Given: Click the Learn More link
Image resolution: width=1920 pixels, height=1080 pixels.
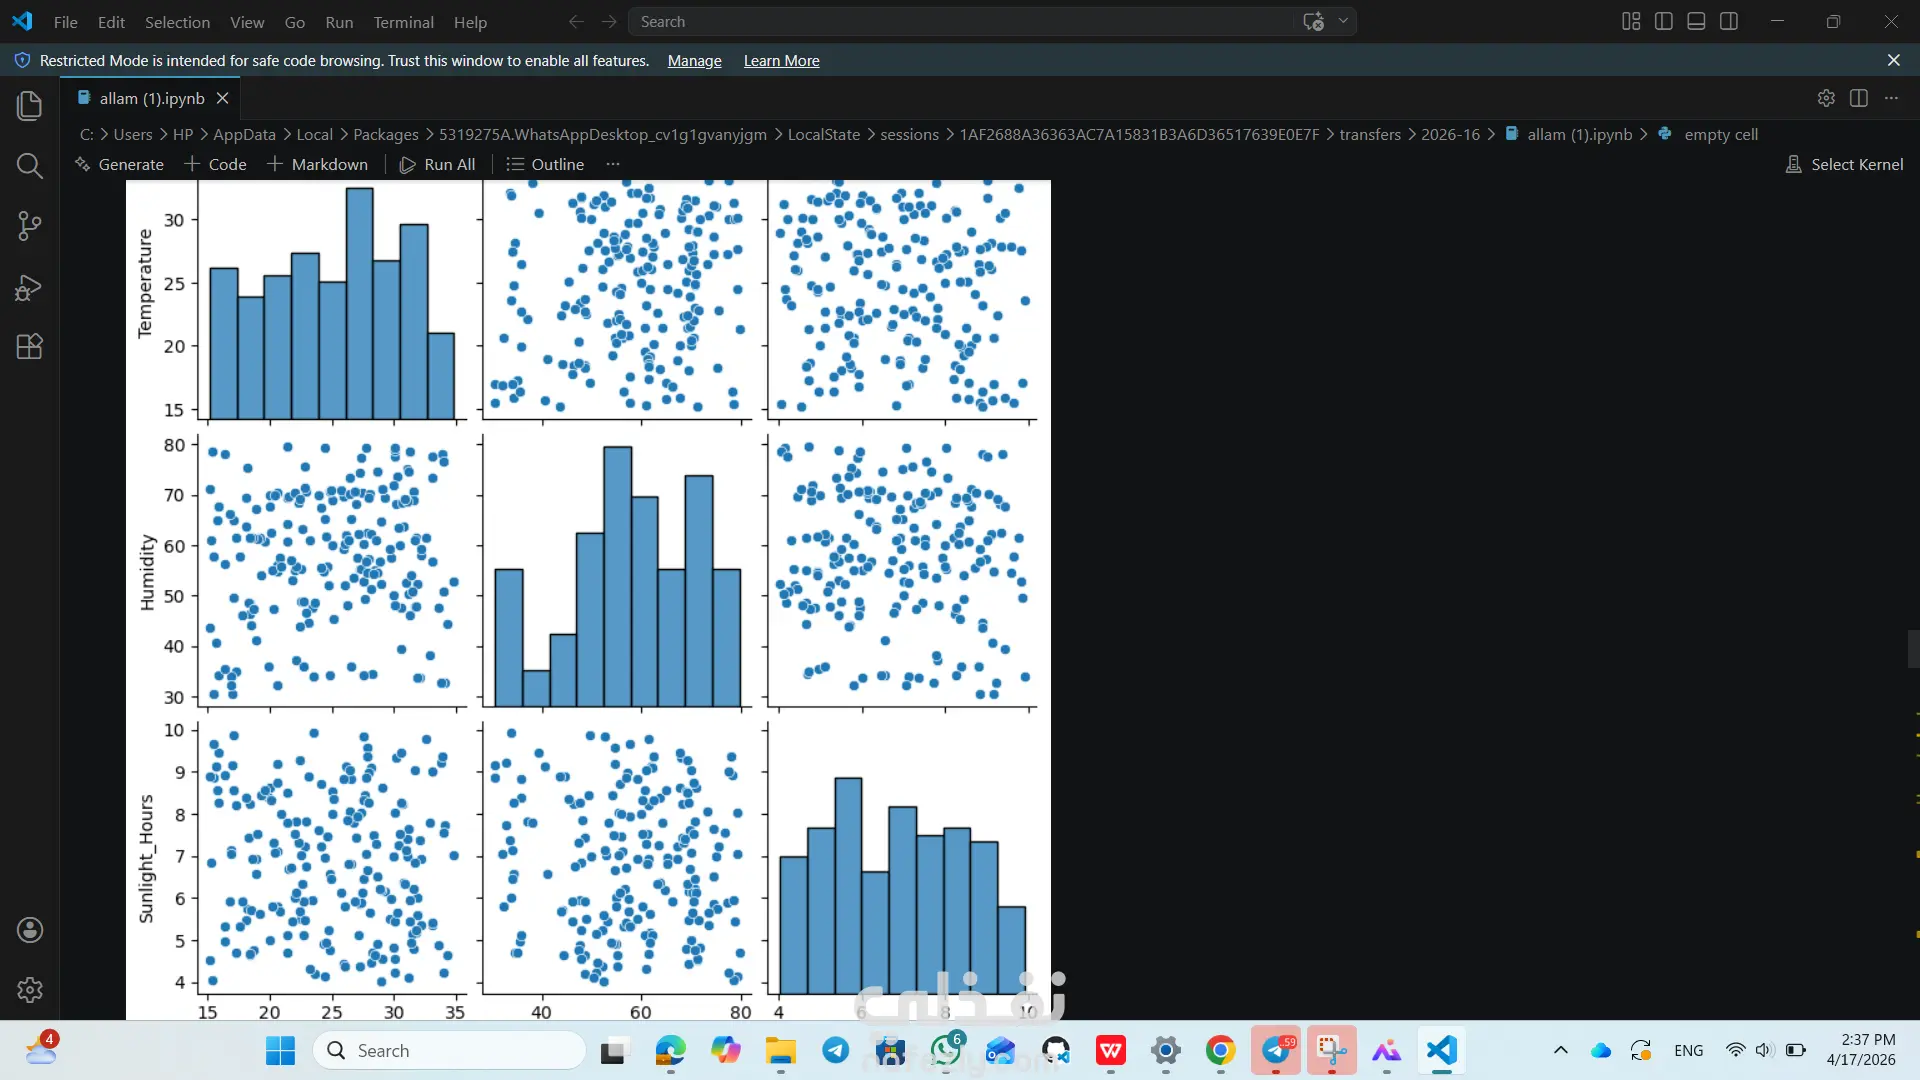Looking at the screenshot, I should pos(782,61).
